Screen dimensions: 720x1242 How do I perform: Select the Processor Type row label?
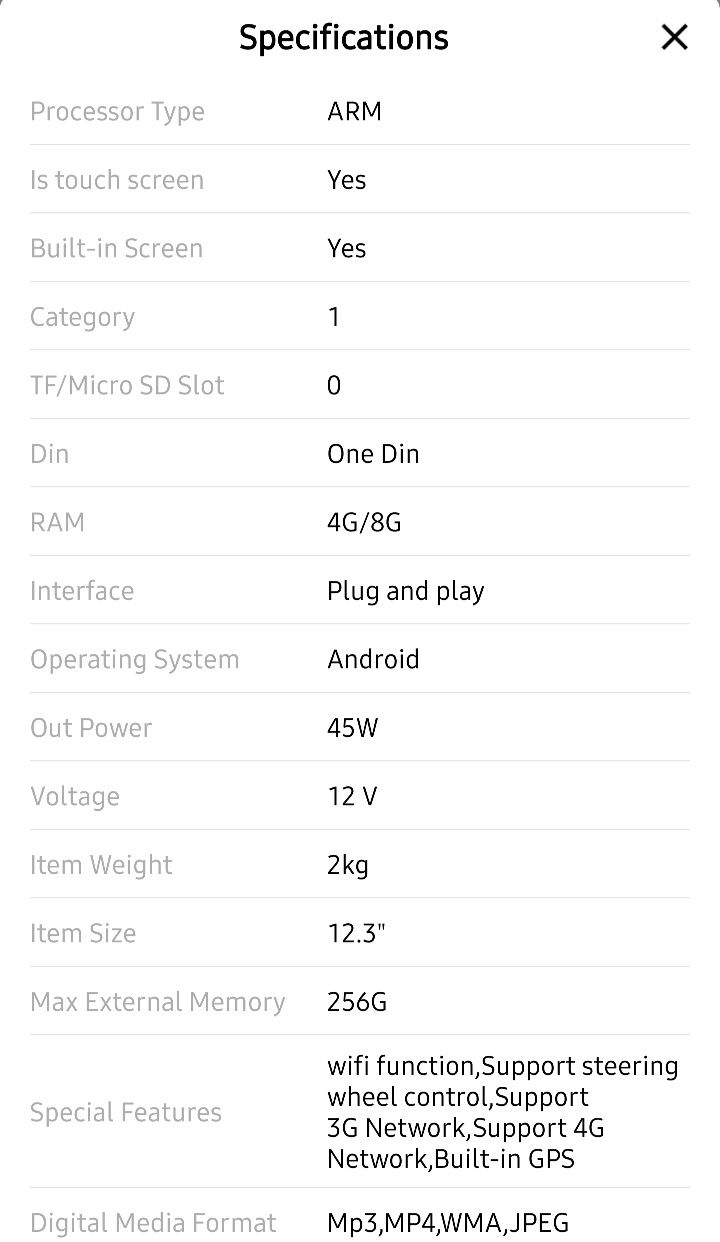[x=117, y=112]
